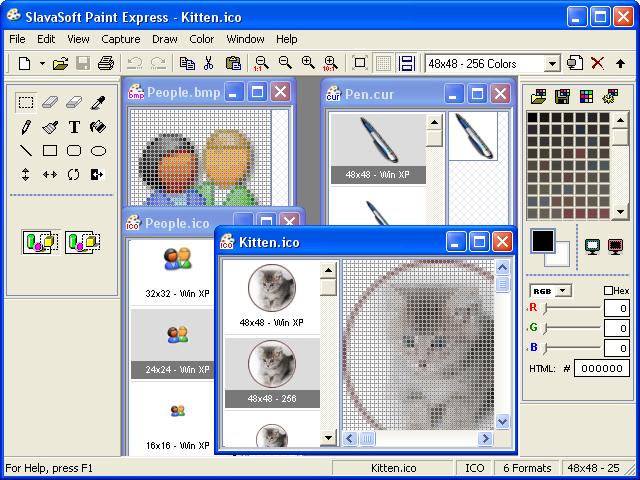Click the printer icon in toolbar
This screenshot has width=640, height=480.
[x=105, y=63]
